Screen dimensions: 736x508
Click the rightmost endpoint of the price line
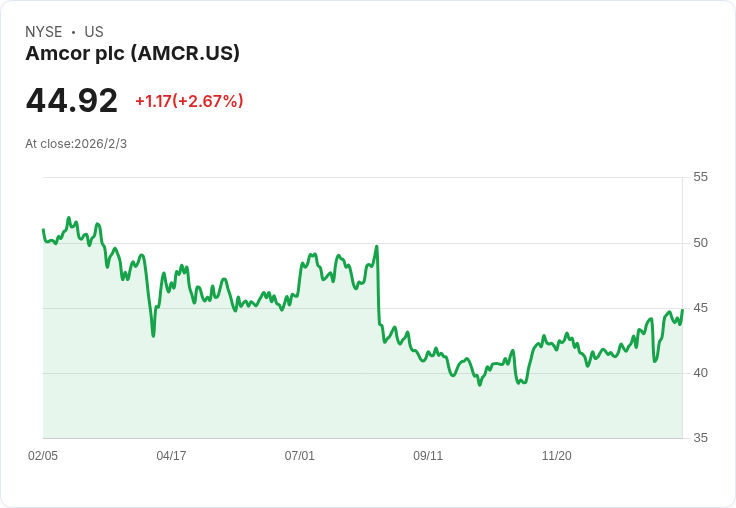pos(682,310)
